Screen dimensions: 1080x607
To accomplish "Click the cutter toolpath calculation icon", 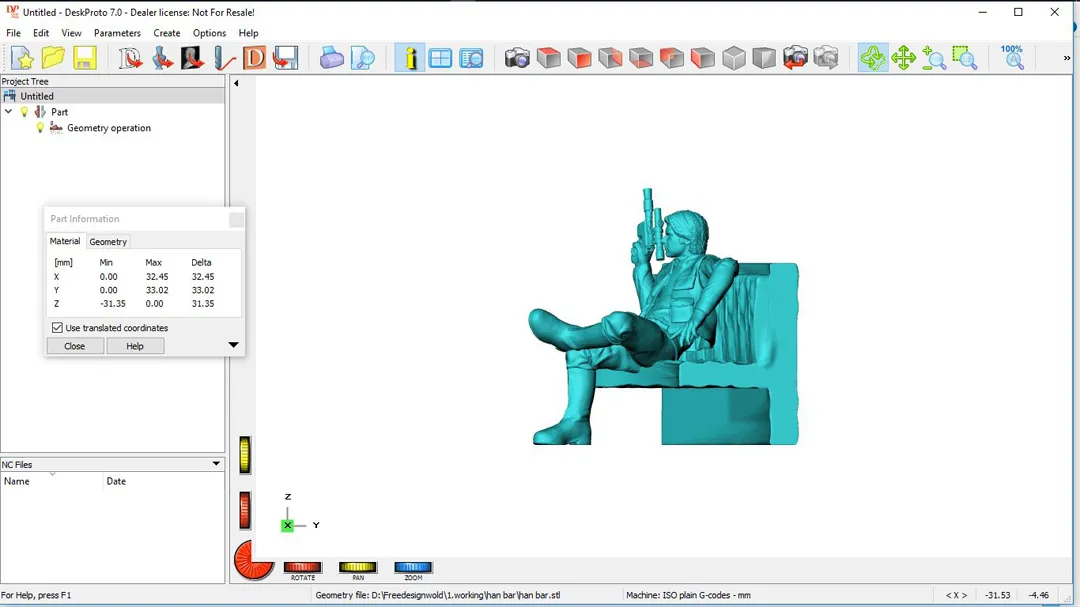I will click(x=223, y=58).
